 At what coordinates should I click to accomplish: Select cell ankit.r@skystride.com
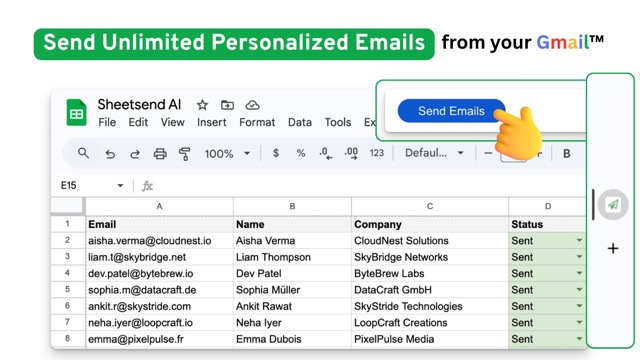160,306
